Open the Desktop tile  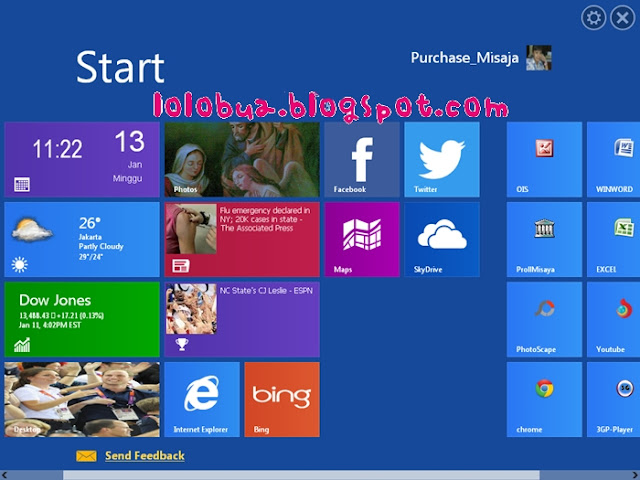point(82,400)
